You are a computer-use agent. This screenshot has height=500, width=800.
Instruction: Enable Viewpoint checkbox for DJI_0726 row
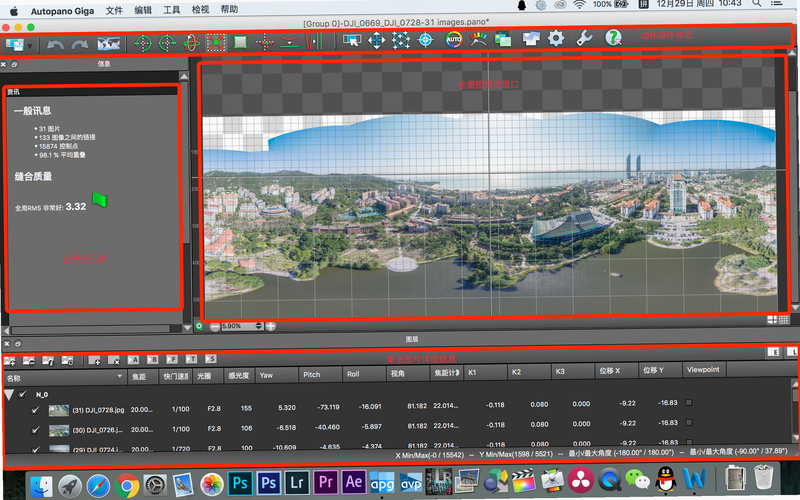(x=689, y=422)
